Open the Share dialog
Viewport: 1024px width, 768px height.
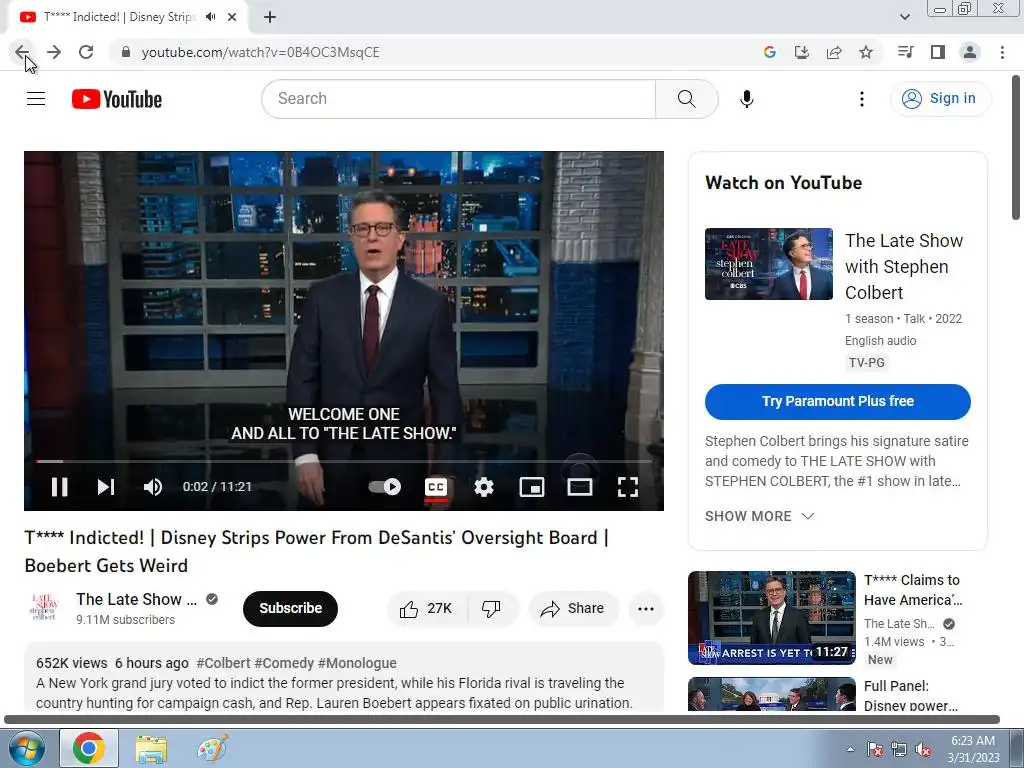click(572, 608)
